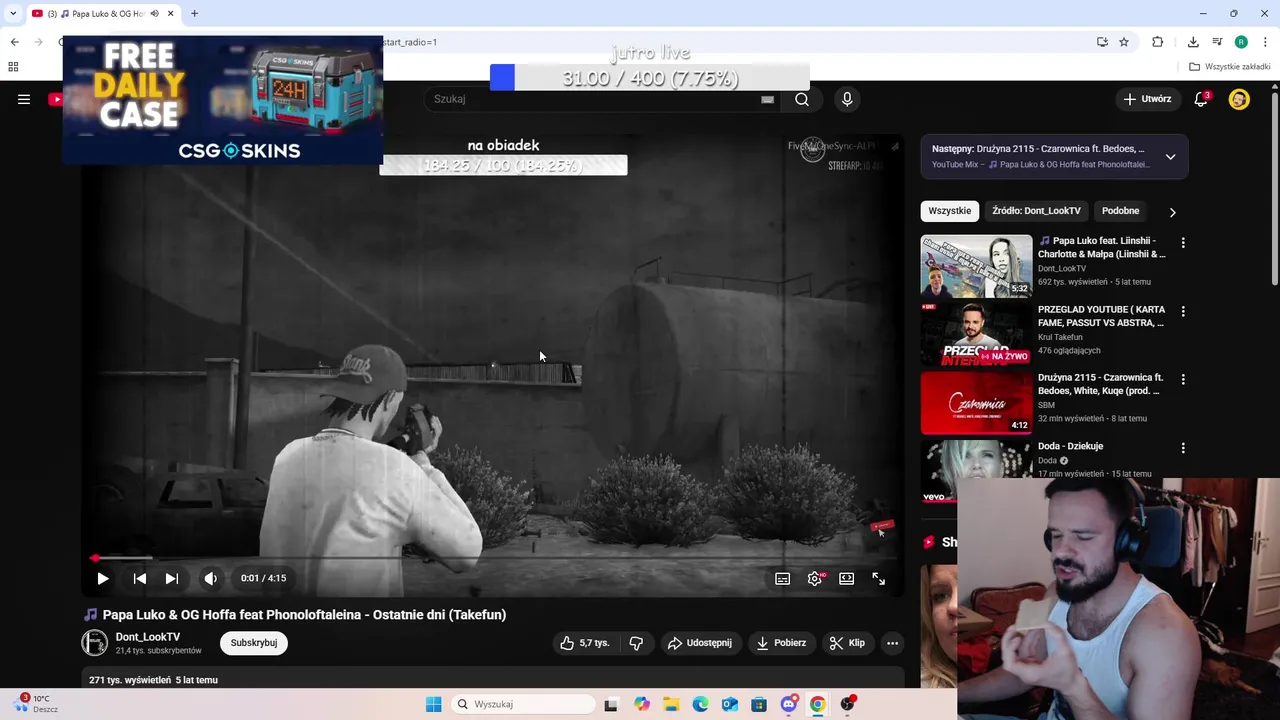Close the Papa Luko YouTube tab

170,13
